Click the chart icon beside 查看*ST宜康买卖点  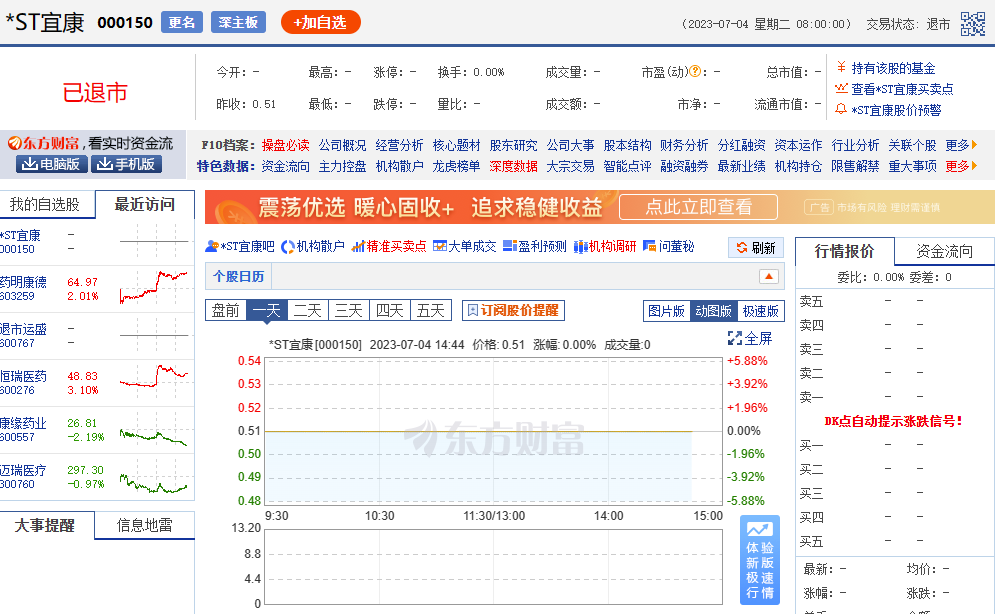841,89
